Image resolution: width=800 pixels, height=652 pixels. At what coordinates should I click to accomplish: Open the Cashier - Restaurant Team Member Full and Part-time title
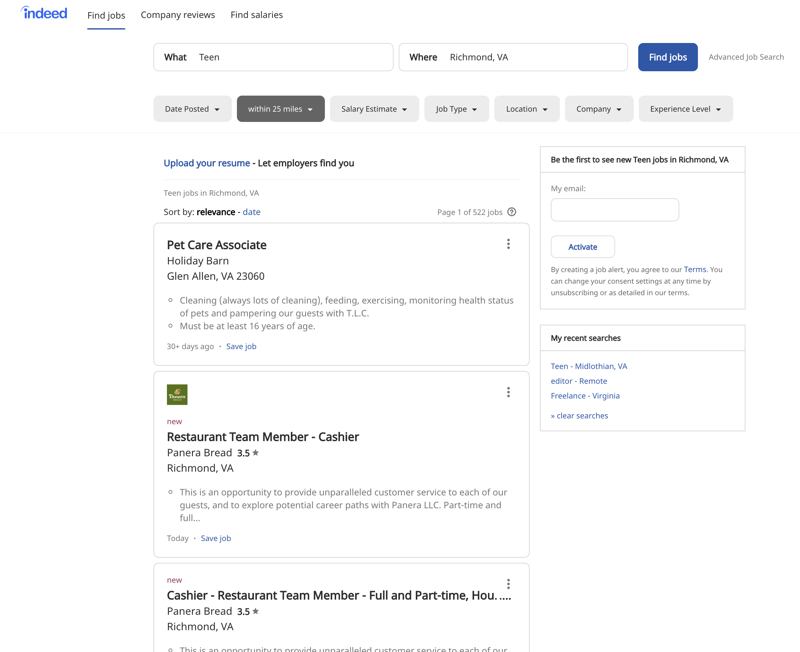pos(339,595)
